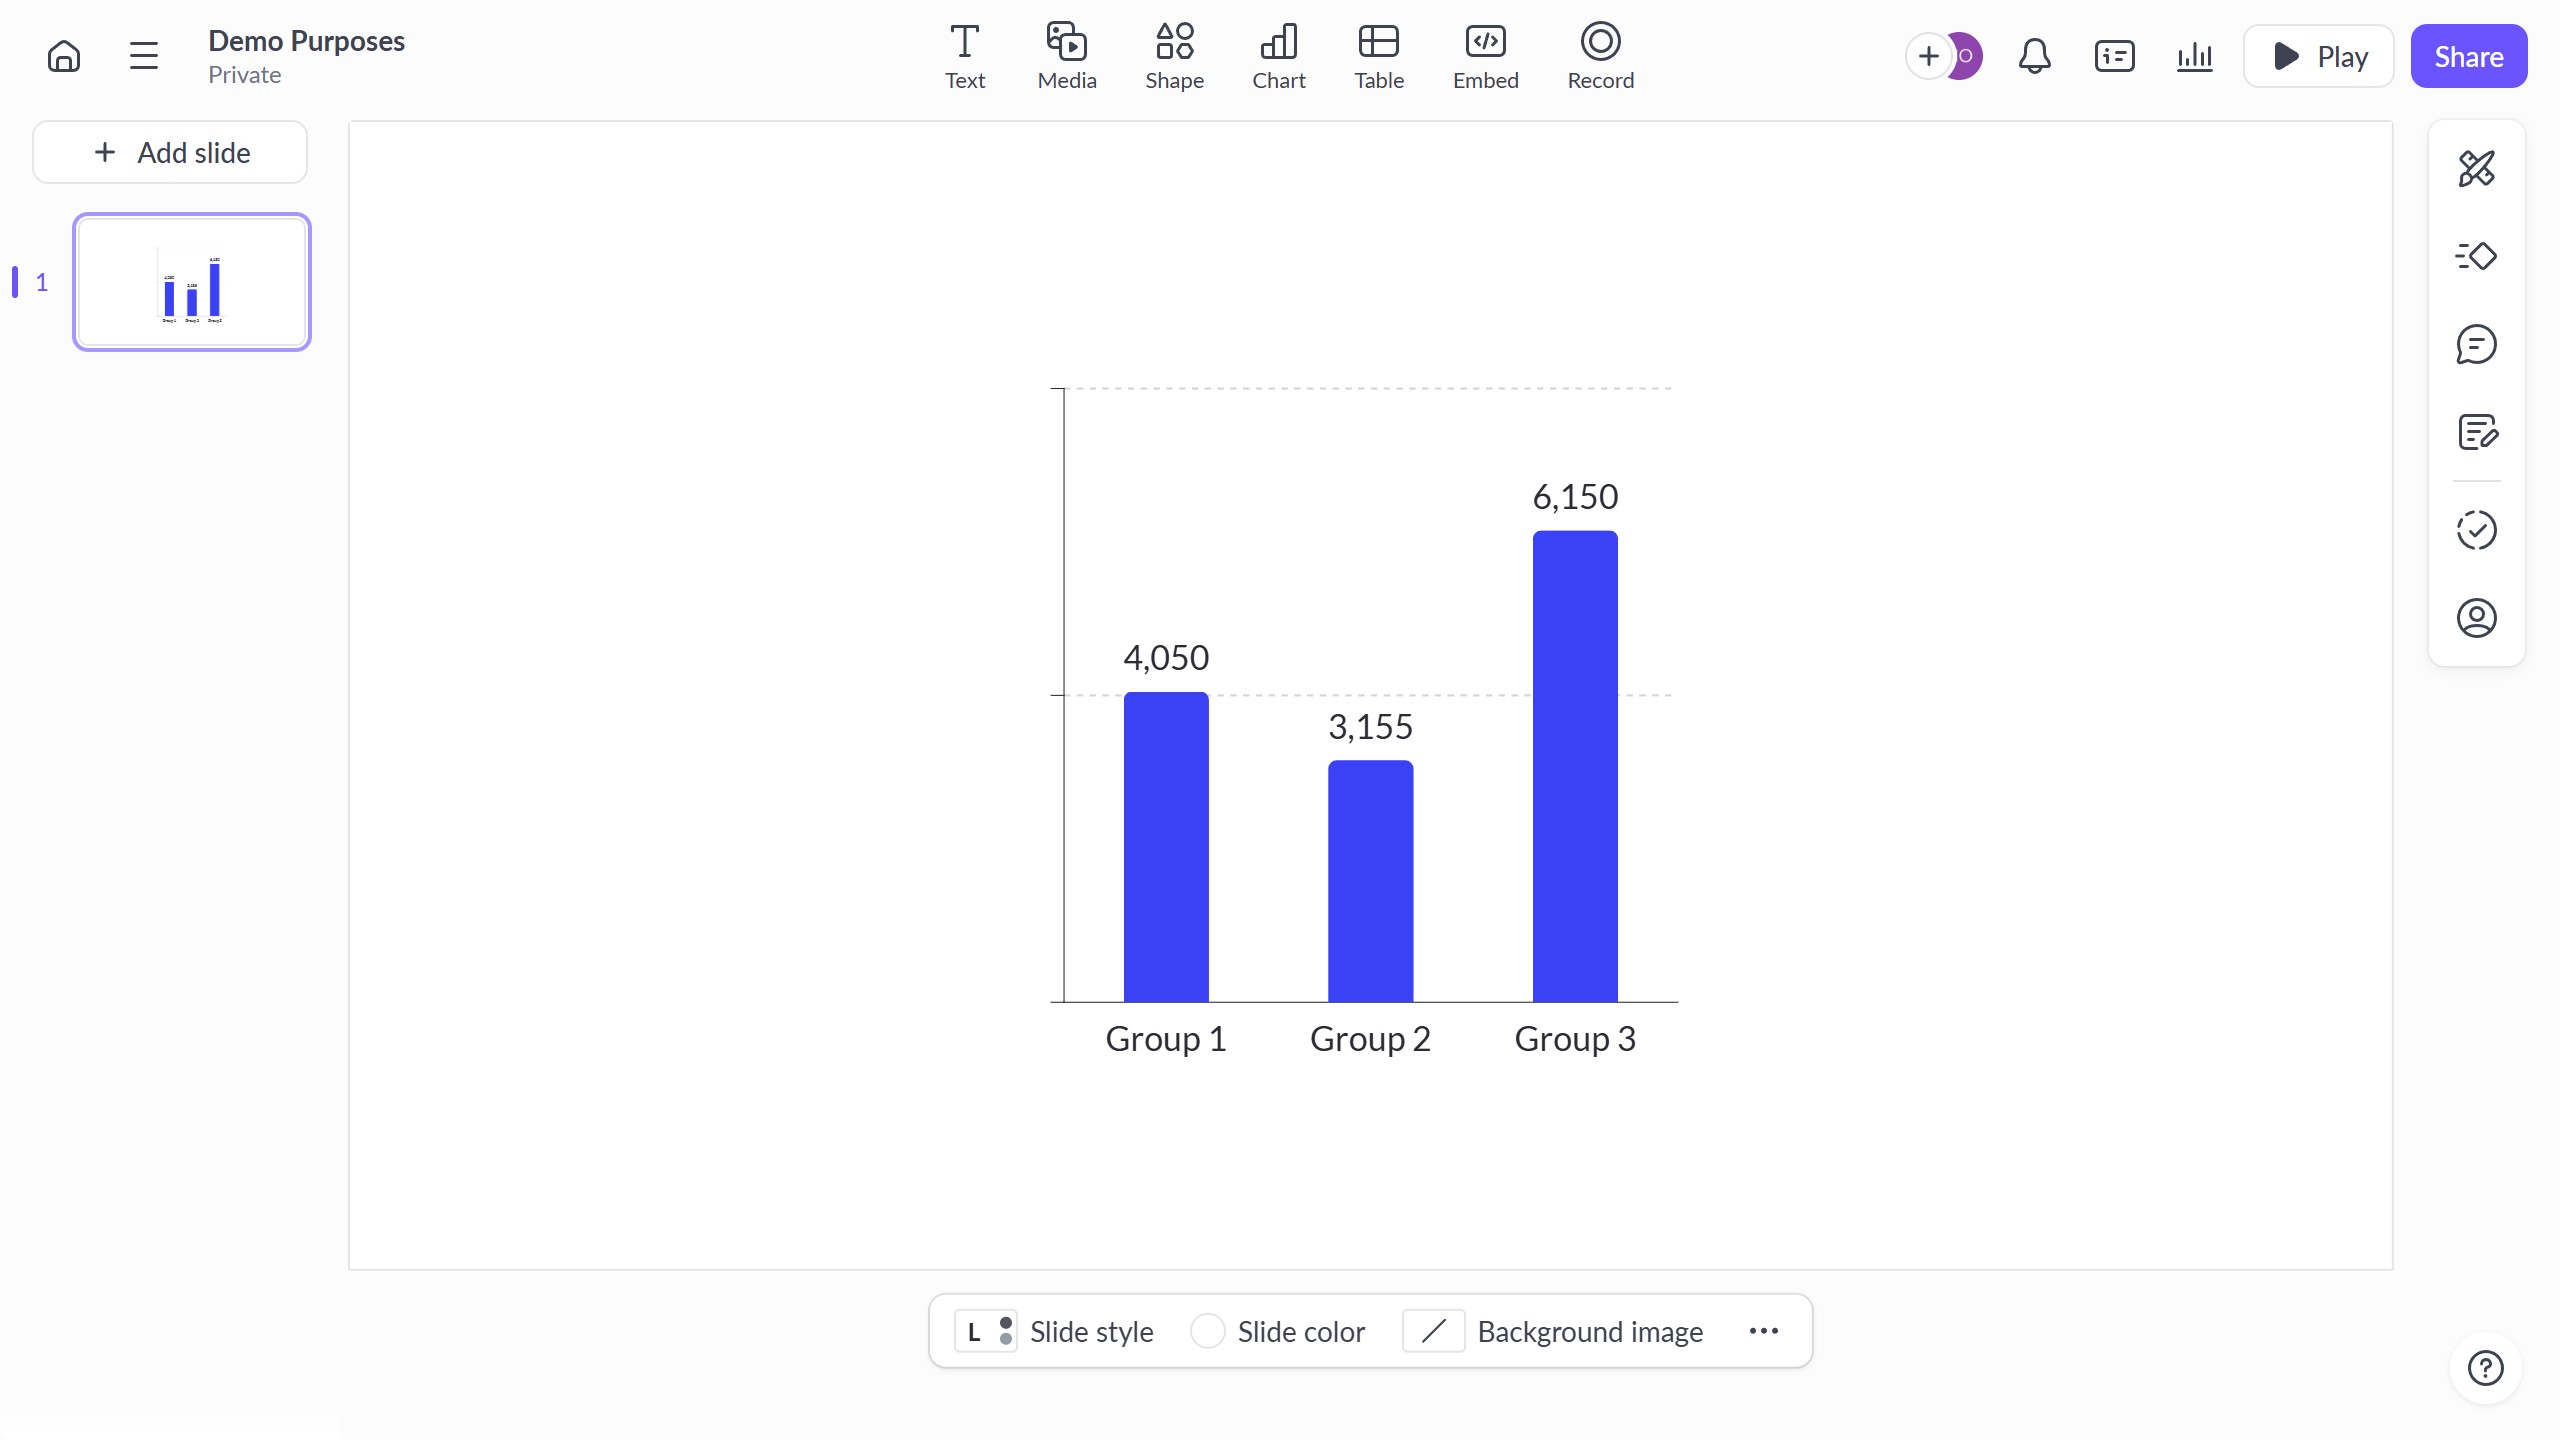Insert a Table into the slide
Image resolution: width=2560 pixels, height=1440 pixels.
1379,55
